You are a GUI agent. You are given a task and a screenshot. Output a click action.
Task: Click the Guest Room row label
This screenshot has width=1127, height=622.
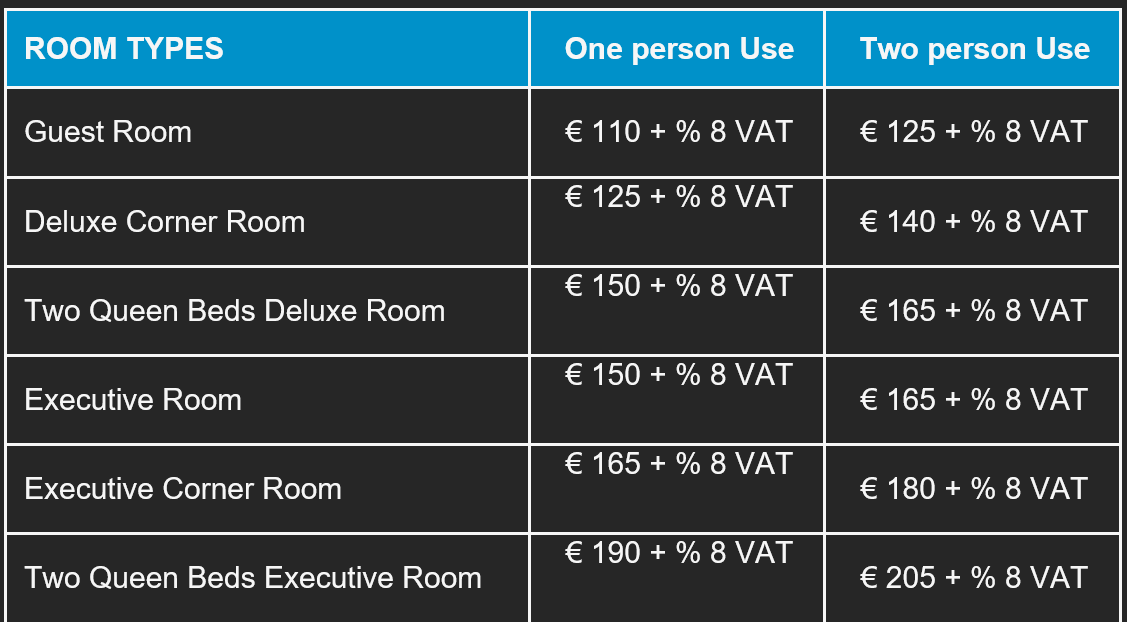point(108,132)
